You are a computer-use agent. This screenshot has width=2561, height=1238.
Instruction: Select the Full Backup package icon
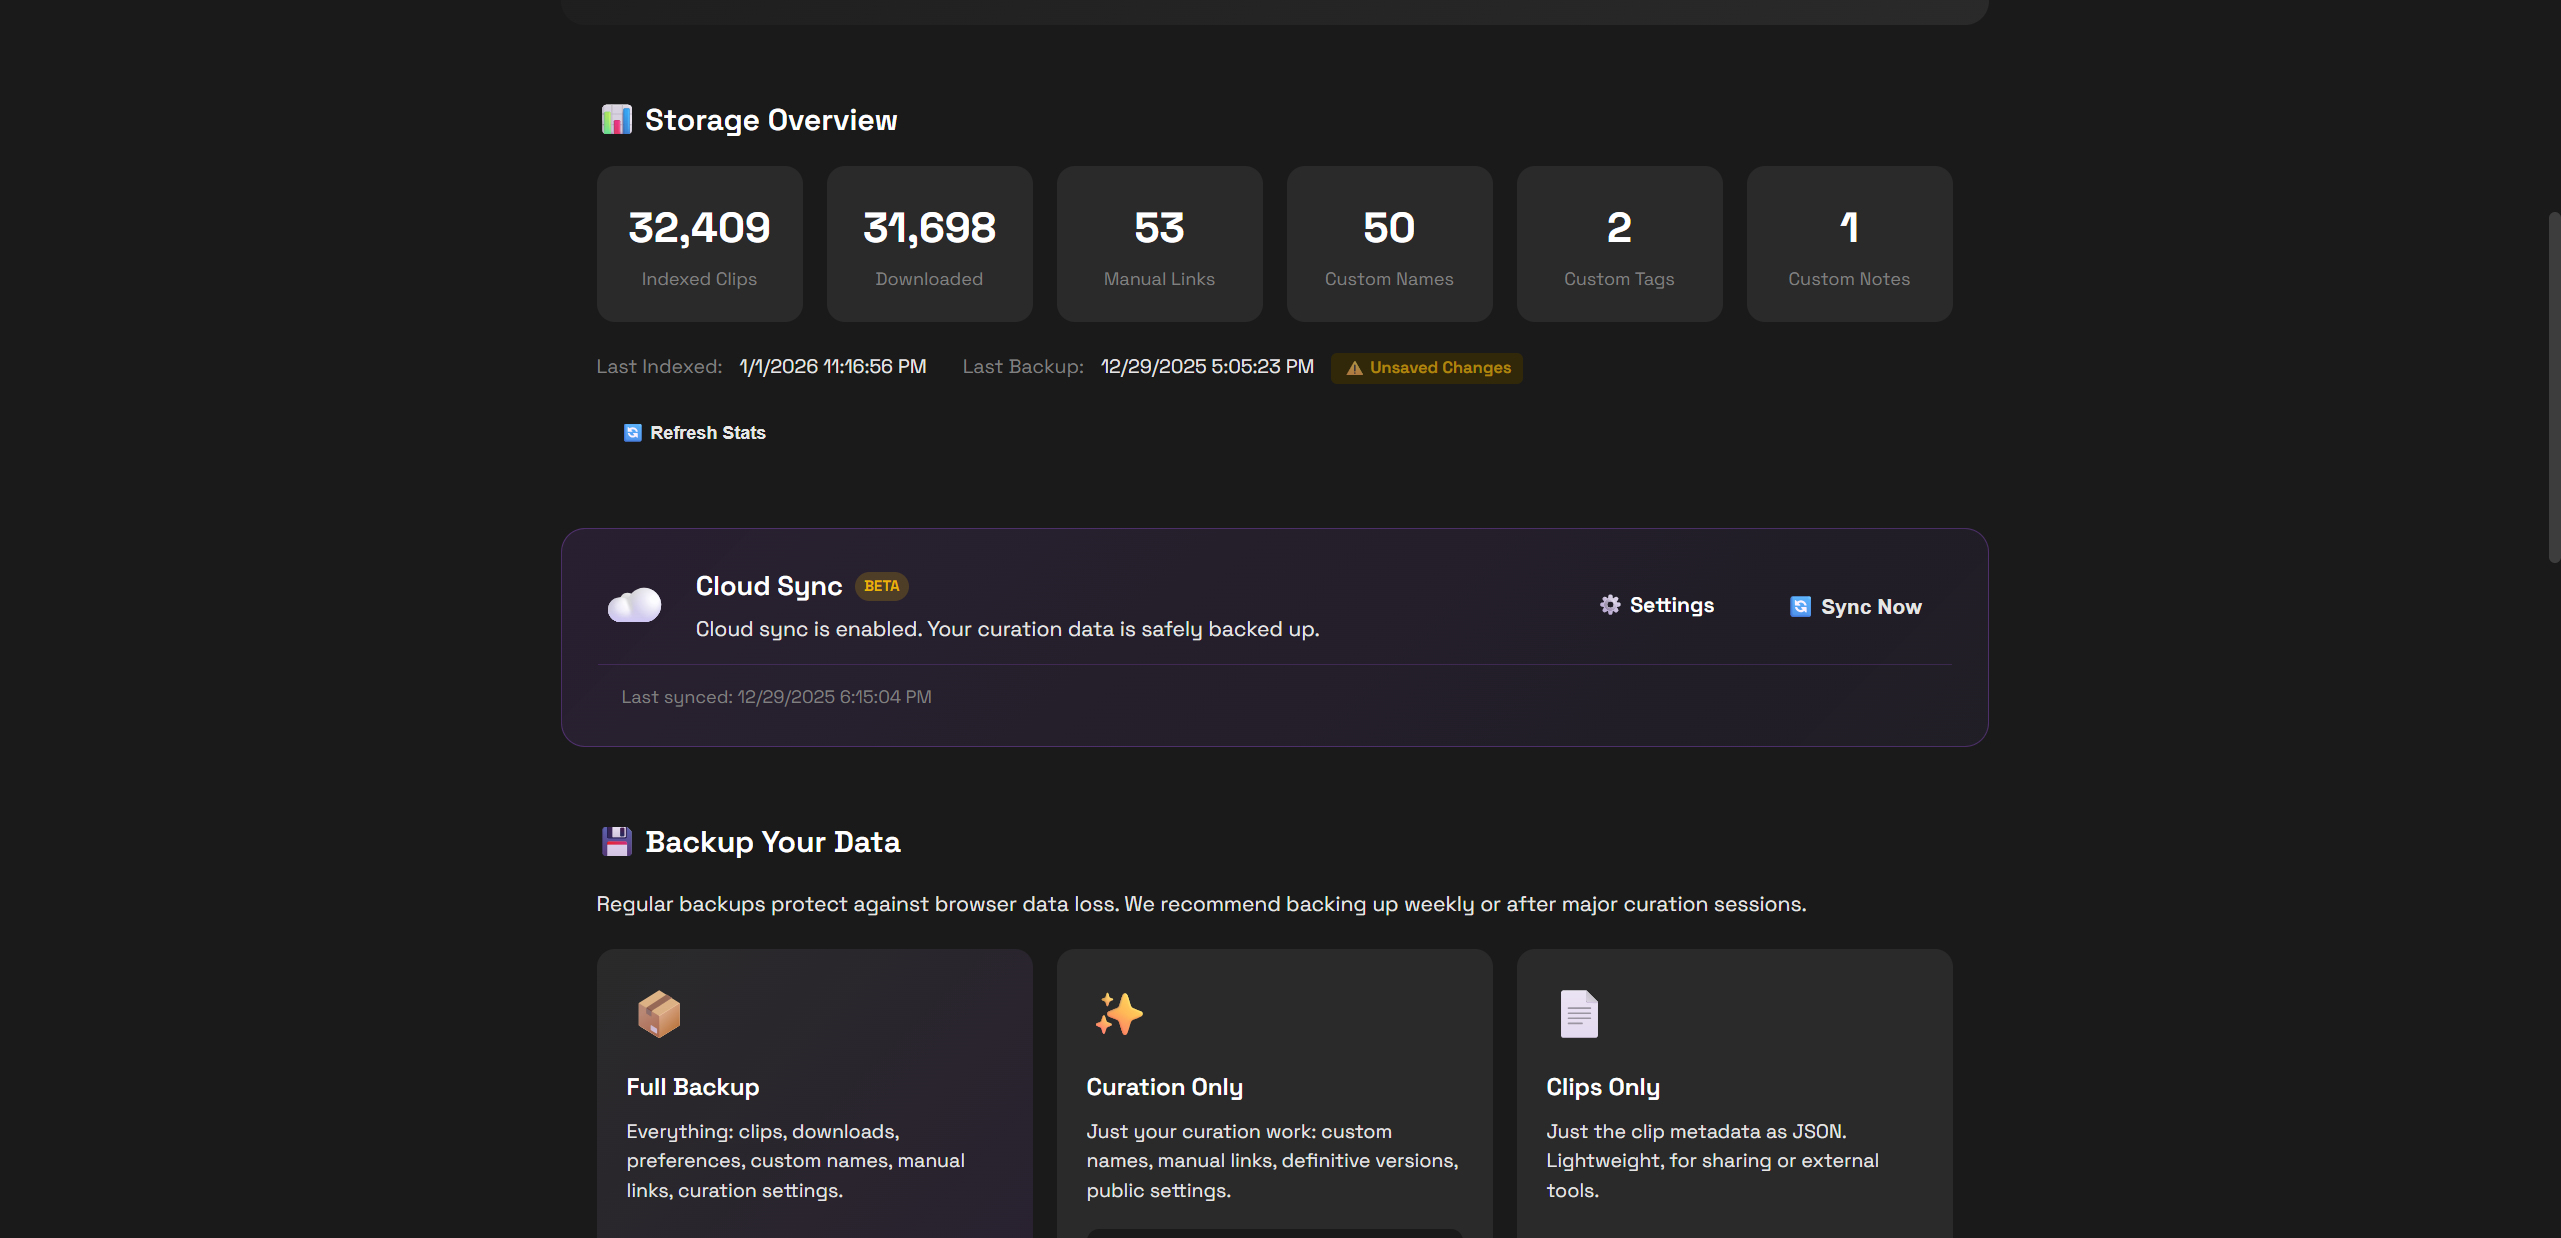tap(659, 1014)
